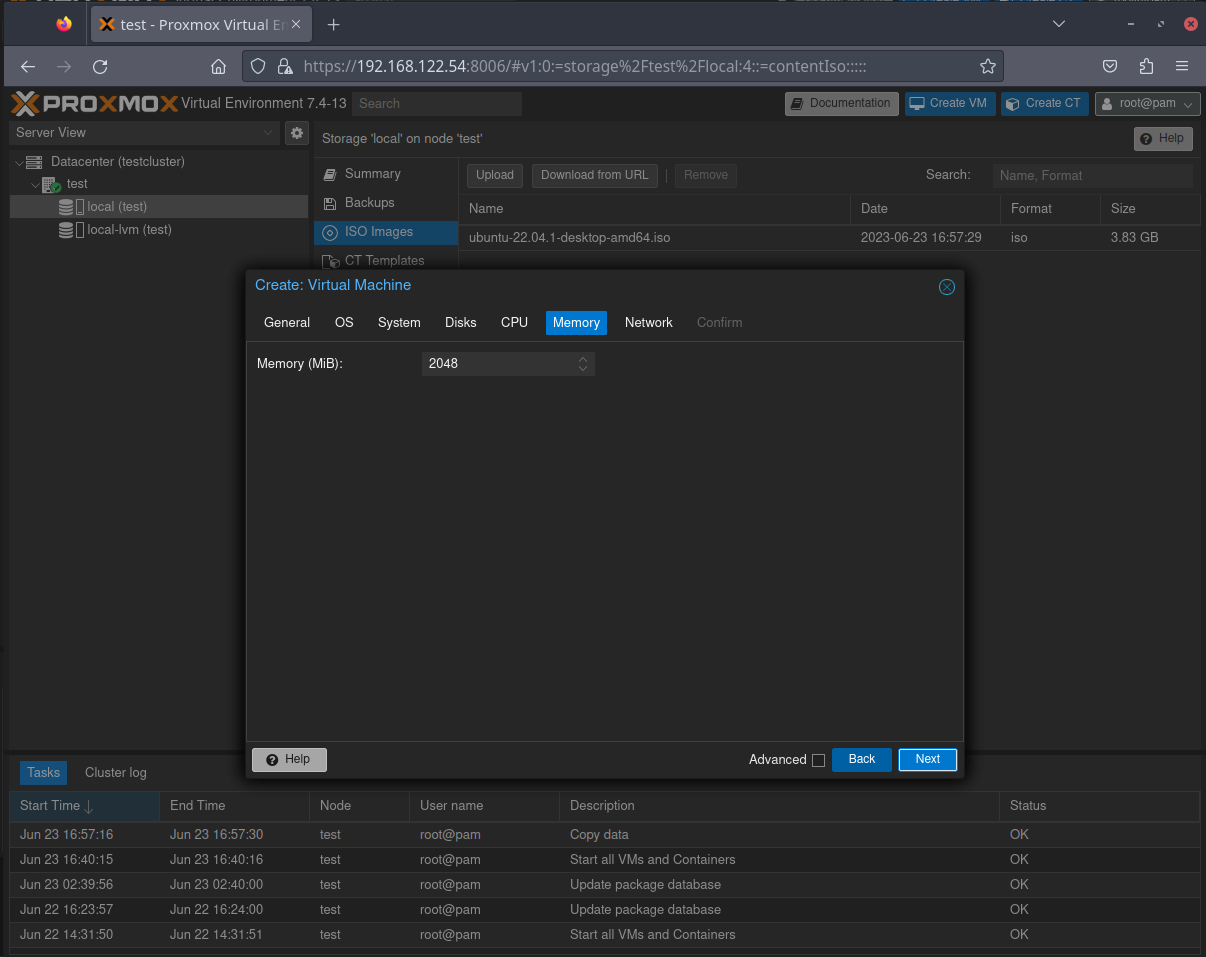The width and height of the screenshot is (1206, 957).
Task: Click the Firefox logo icon
Action: [64, 24]
